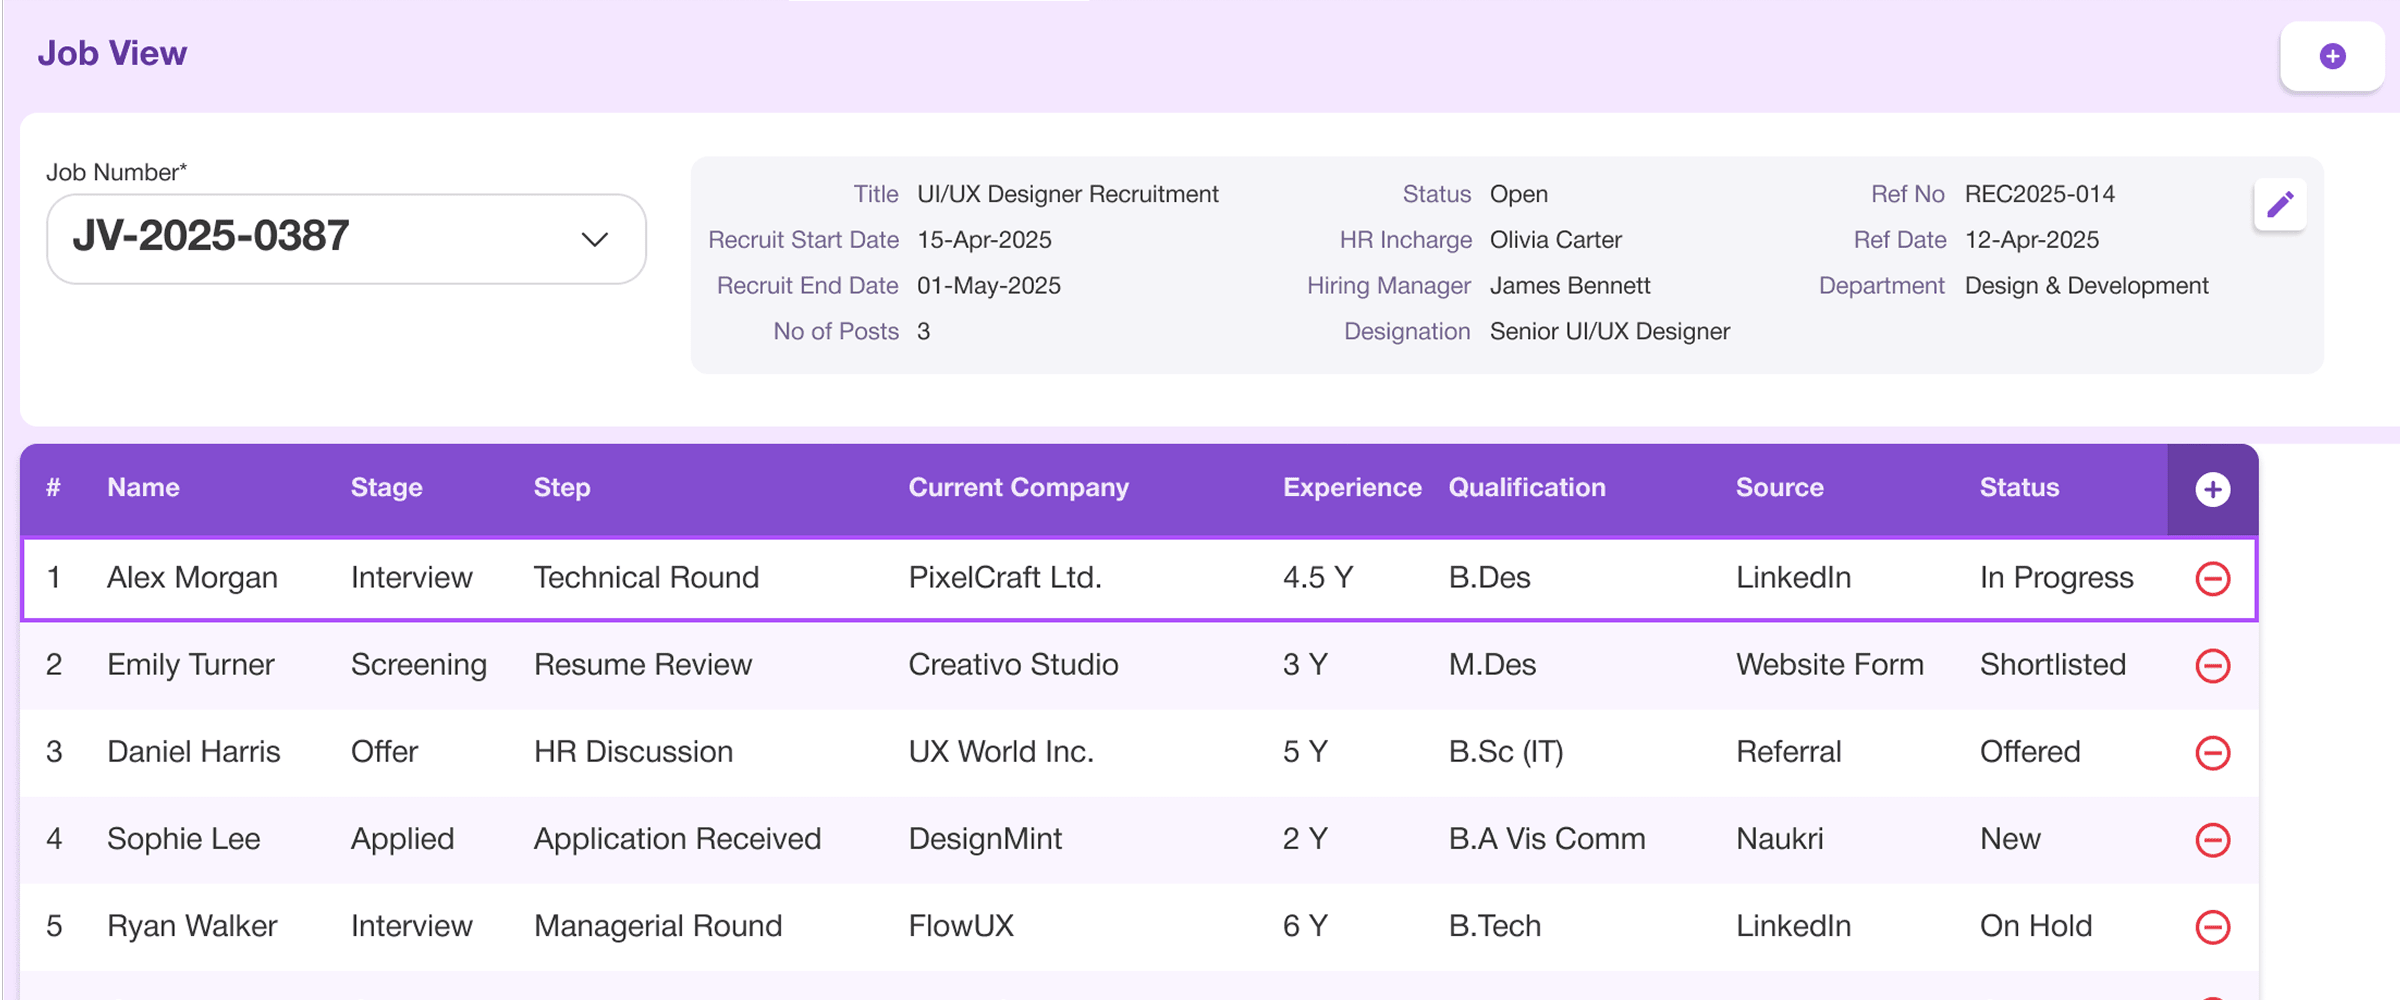Click the B.Sc (IT) qualification cell
2400x1000 pixels.
(1505, 751)
